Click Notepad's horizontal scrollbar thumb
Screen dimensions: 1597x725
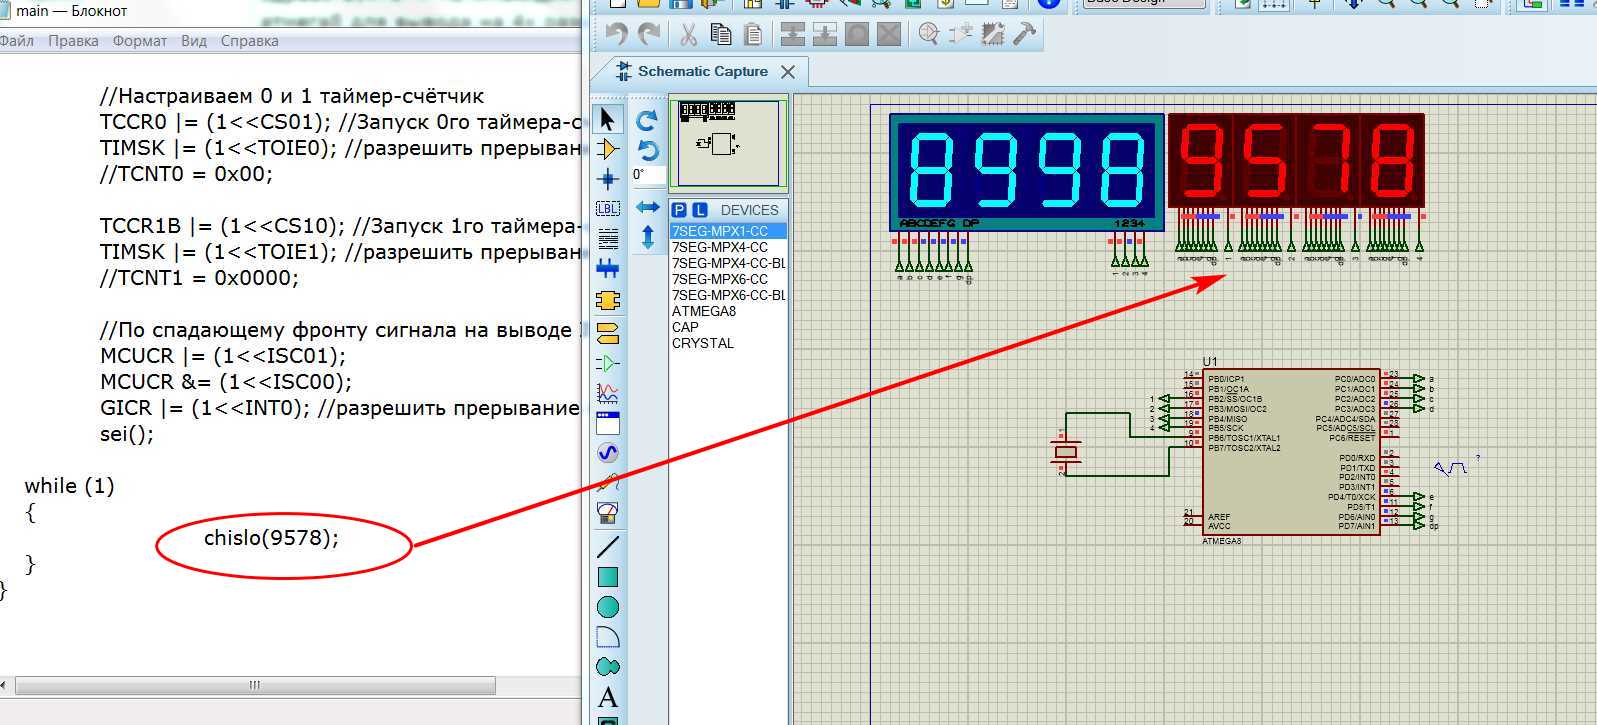click(255, 686)
